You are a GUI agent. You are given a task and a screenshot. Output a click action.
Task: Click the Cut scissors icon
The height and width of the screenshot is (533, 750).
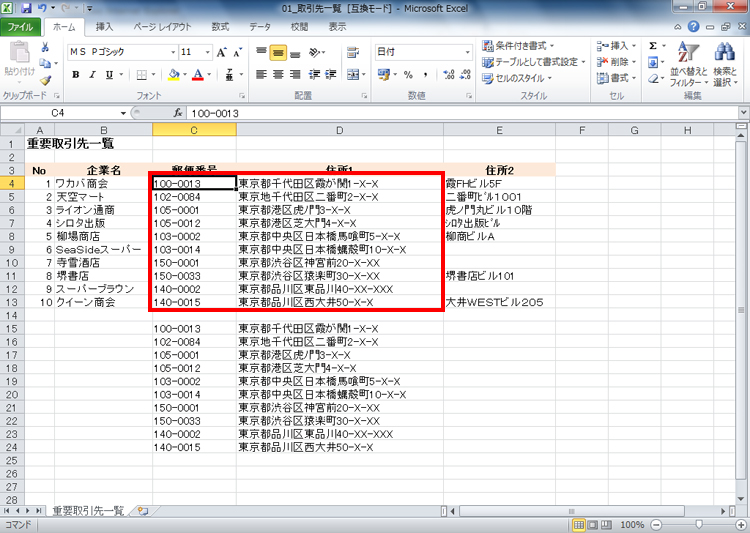[45, 47]
